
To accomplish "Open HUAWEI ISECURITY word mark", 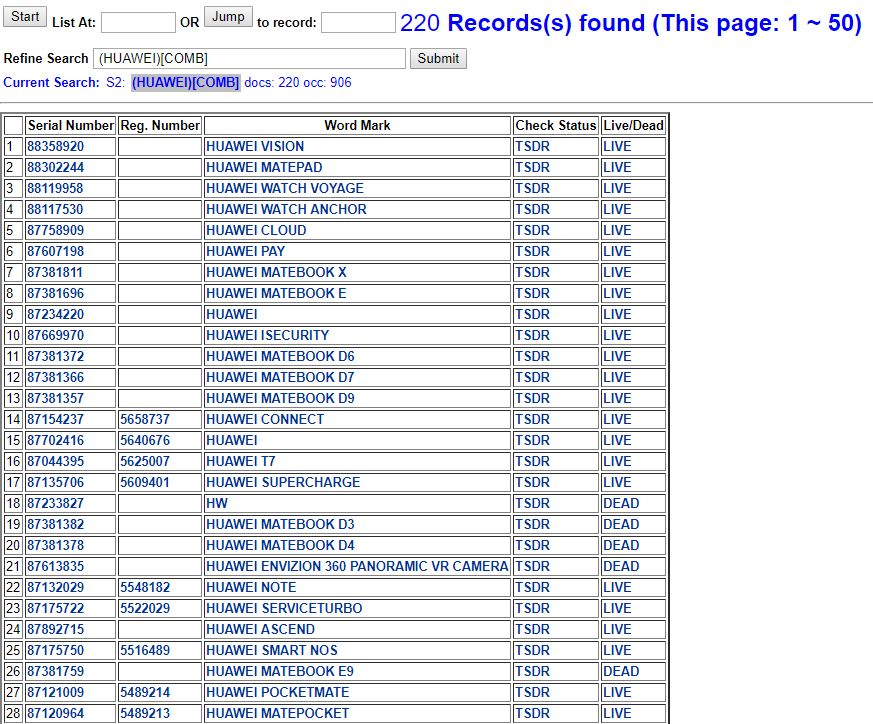I will point(267,335).
